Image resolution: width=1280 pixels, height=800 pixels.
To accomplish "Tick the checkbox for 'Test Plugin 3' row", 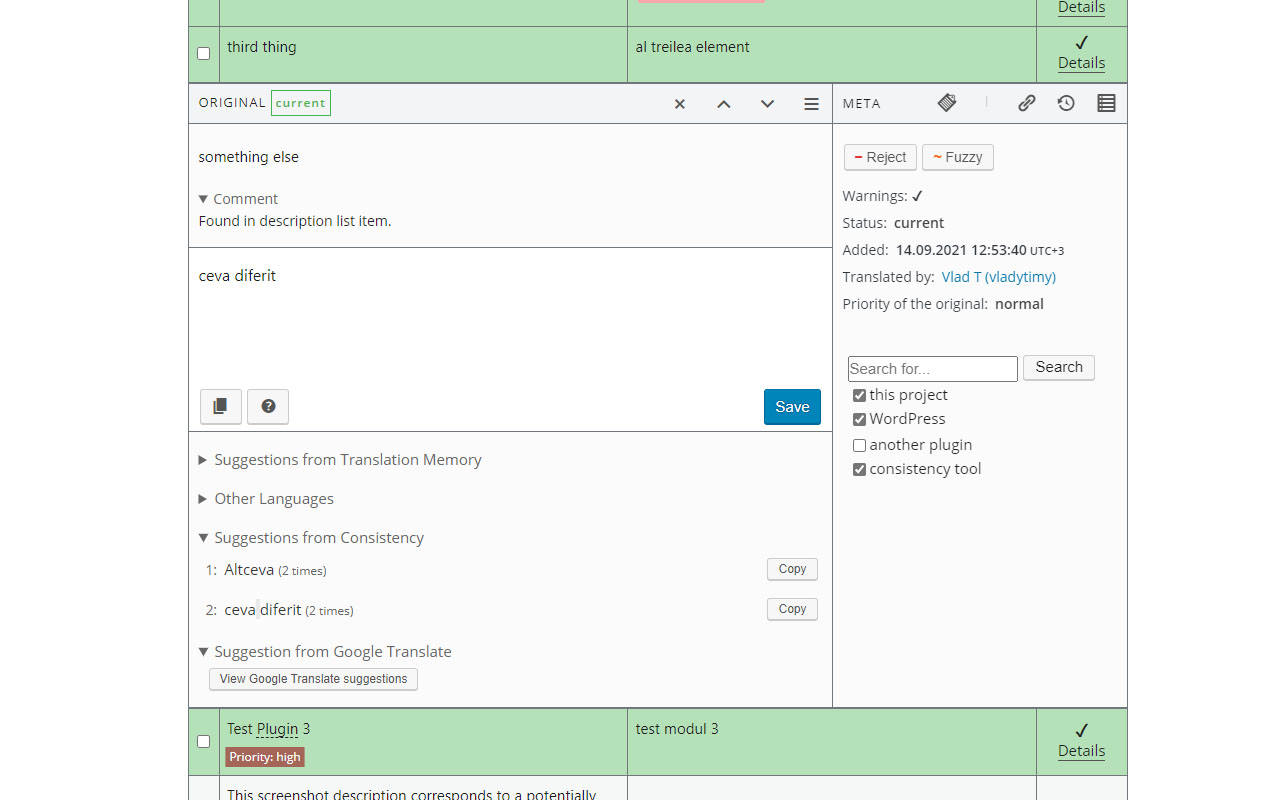I will pos(204,742).
